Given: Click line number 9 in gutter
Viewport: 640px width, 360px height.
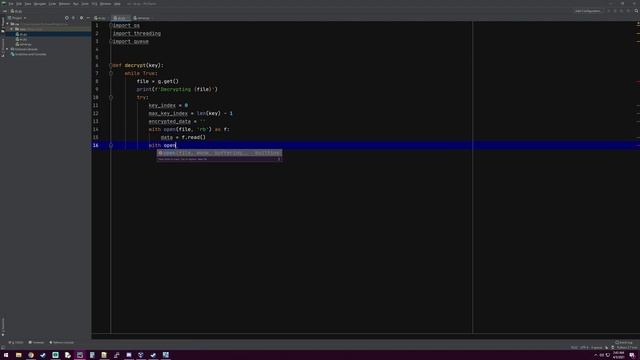Looking at the screenshot, I should 97,89.
